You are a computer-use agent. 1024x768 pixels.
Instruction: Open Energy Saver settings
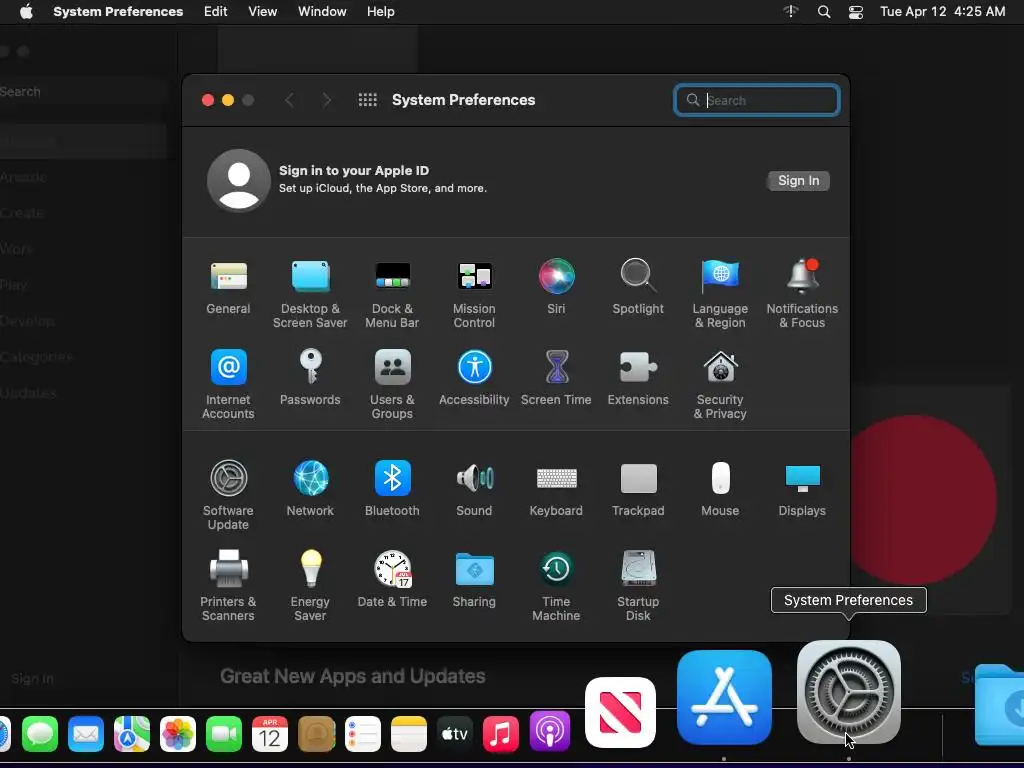310,586
